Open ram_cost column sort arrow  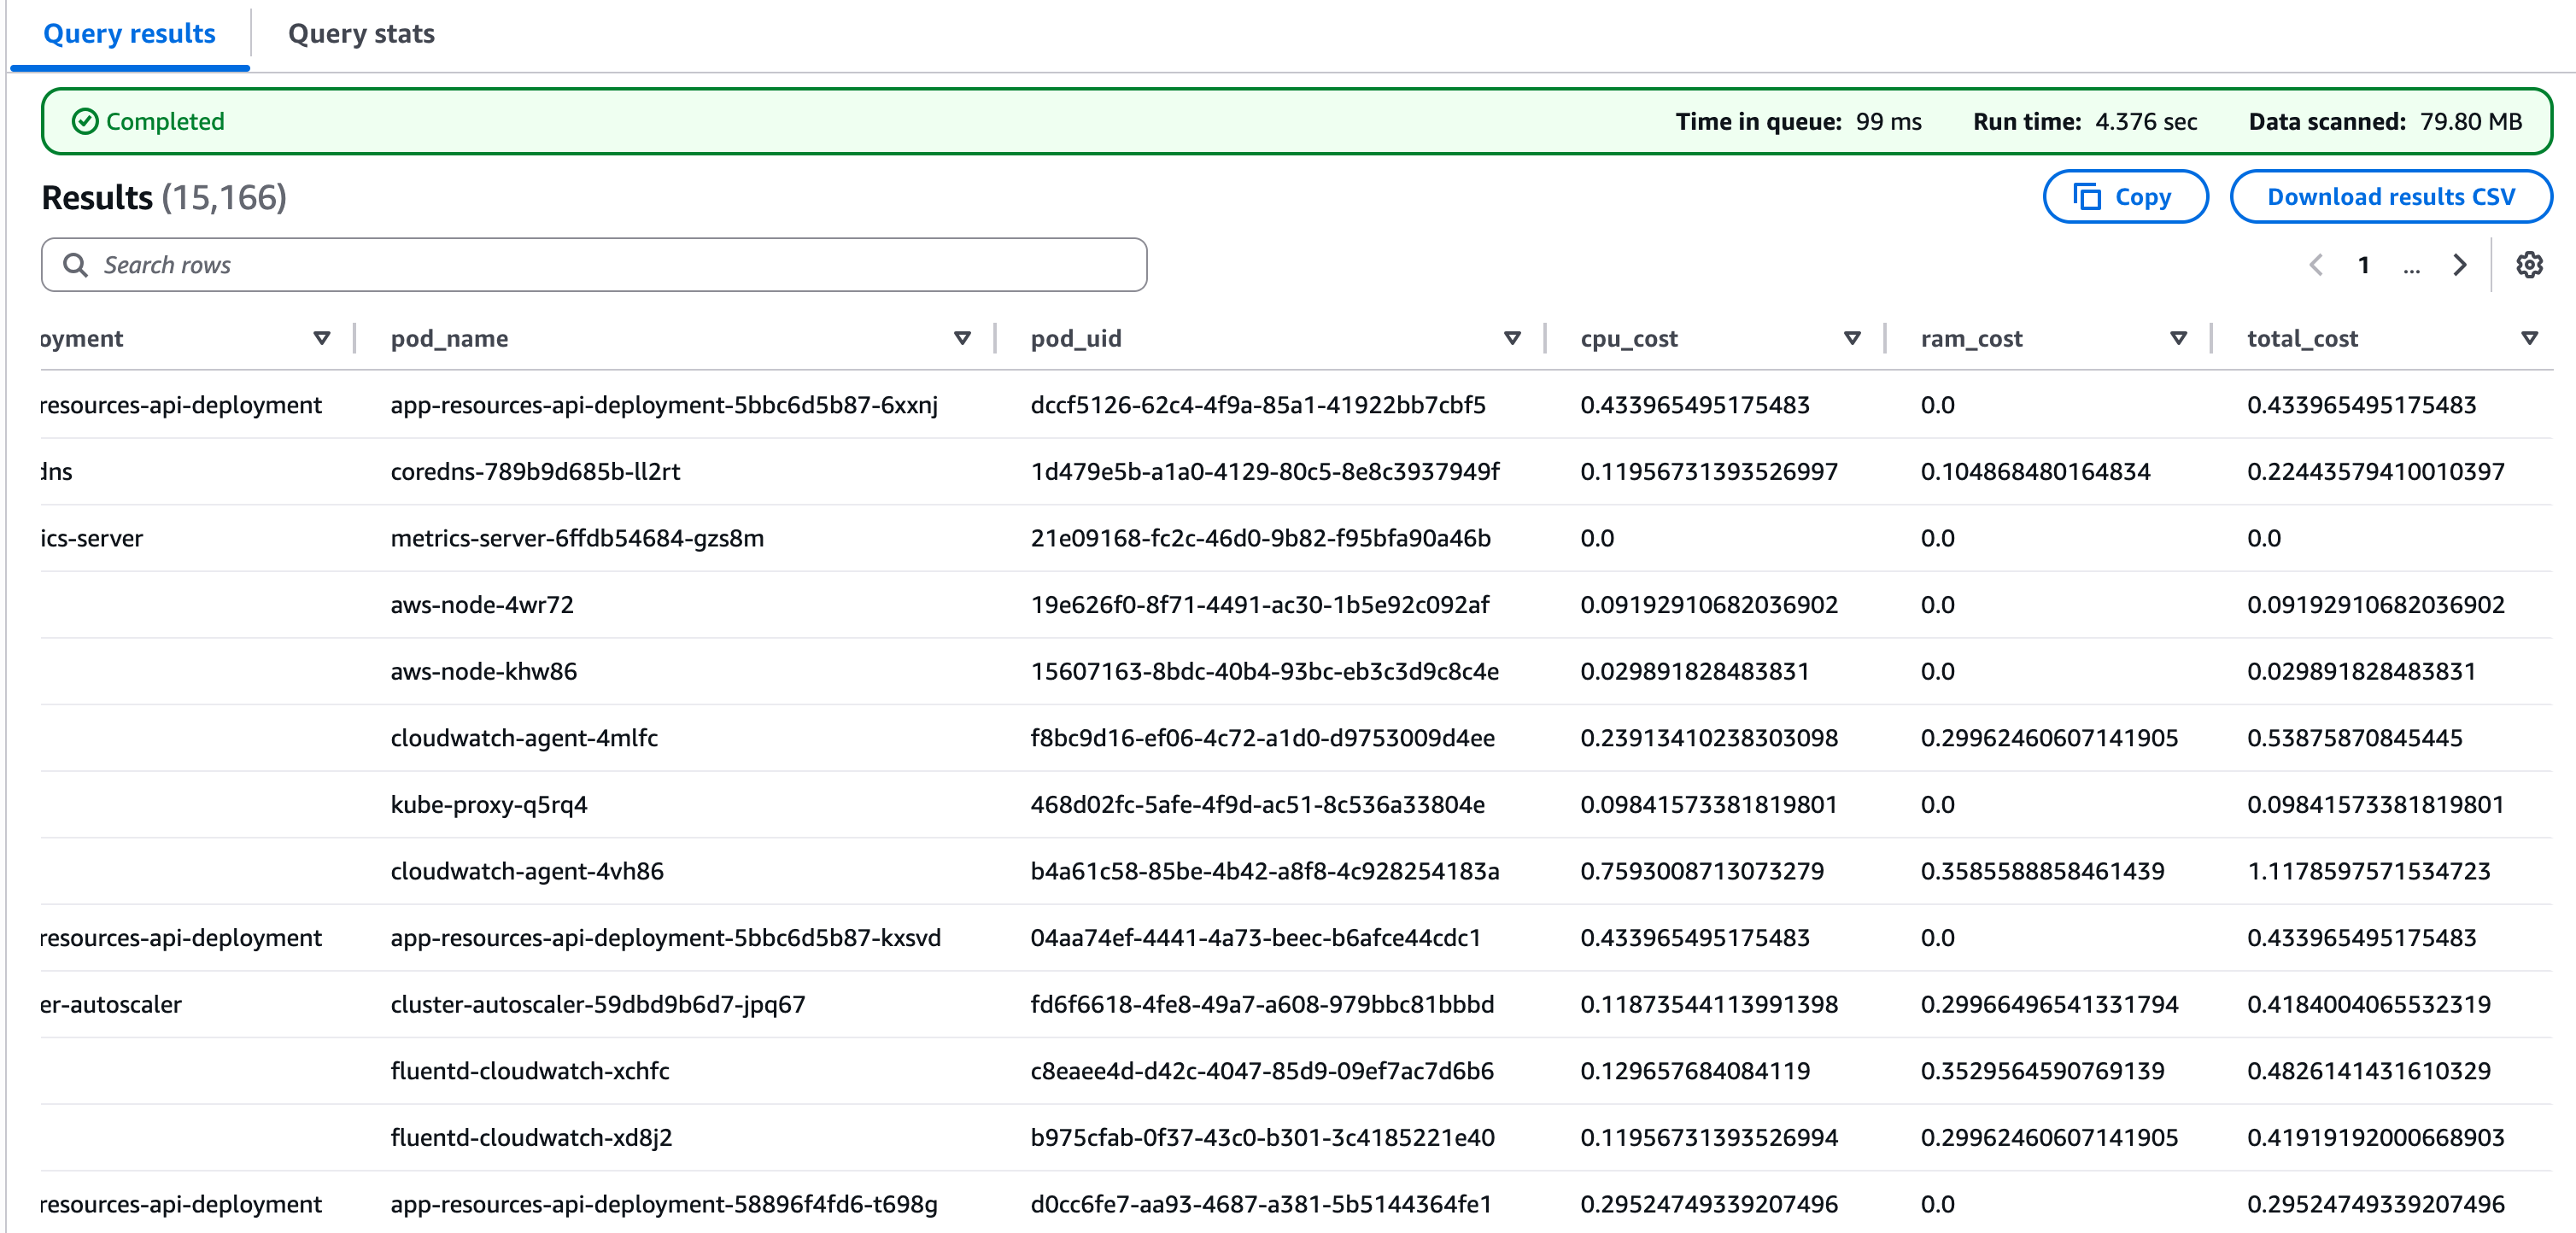2178,339
